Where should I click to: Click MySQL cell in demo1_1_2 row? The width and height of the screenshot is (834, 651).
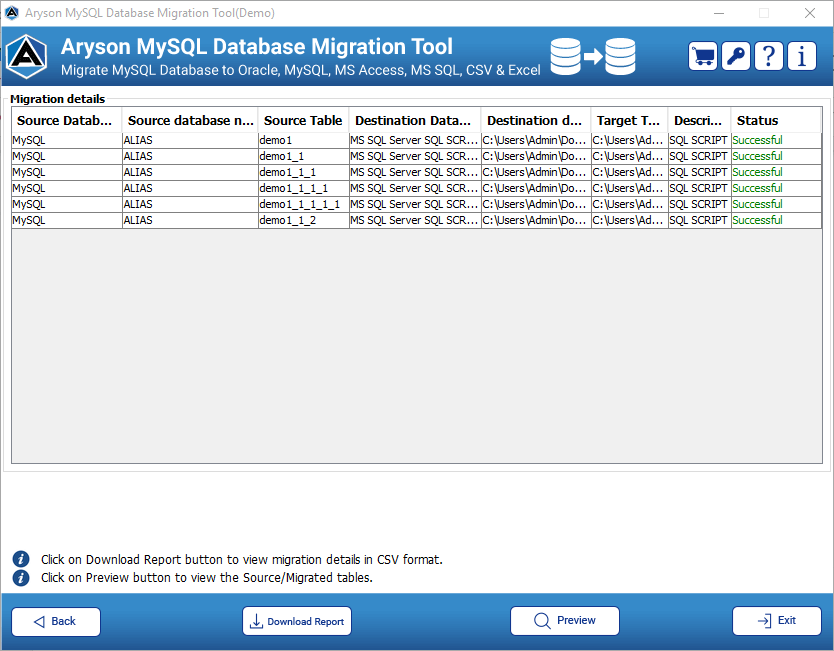[67, 220]
